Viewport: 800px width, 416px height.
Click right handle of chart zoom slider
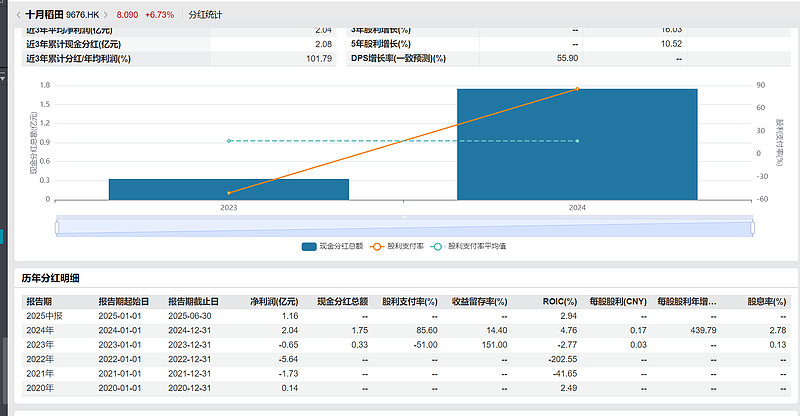(x=751, y=229)
